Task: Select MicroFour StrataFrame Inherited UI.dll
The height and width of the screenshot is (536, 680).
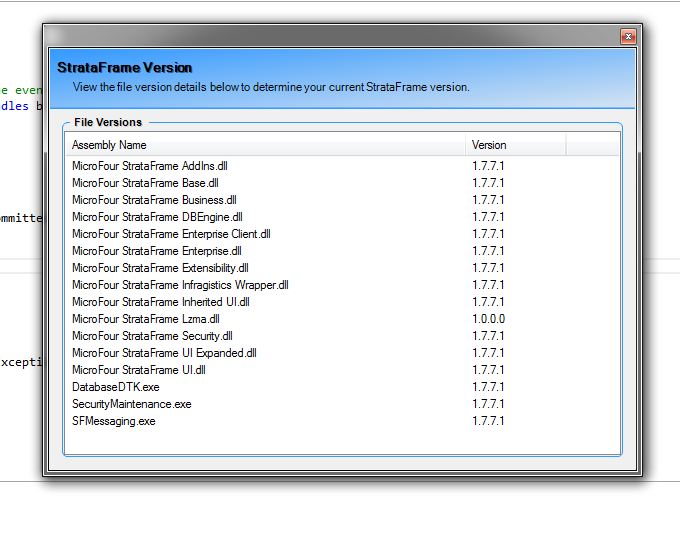Action: point(161,302)
